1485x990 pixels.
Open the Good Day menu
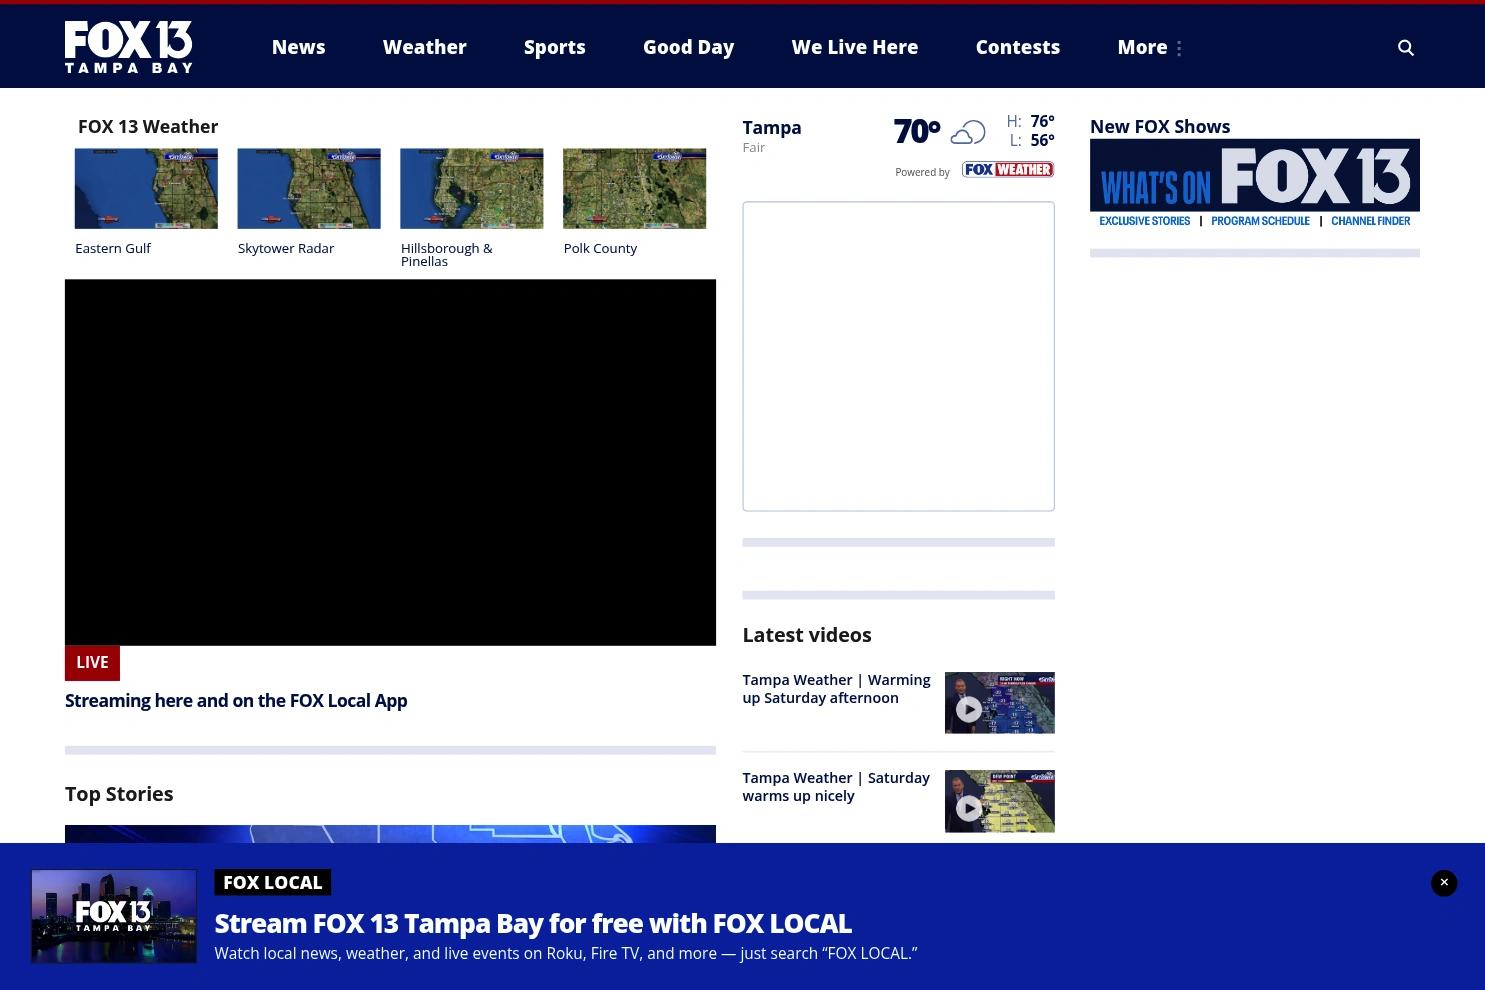[688, 47]
